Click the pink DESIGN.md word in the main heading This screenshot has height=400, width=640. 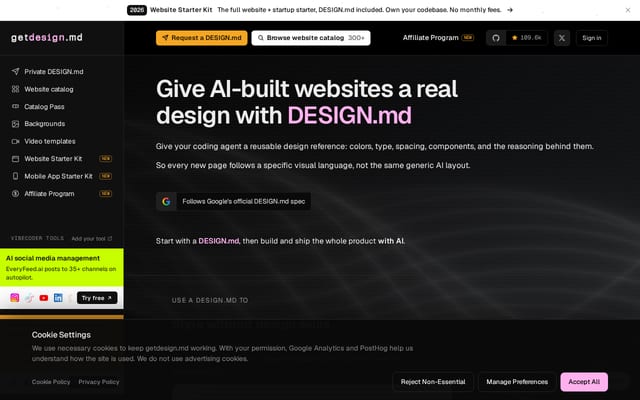coord(349,116)
